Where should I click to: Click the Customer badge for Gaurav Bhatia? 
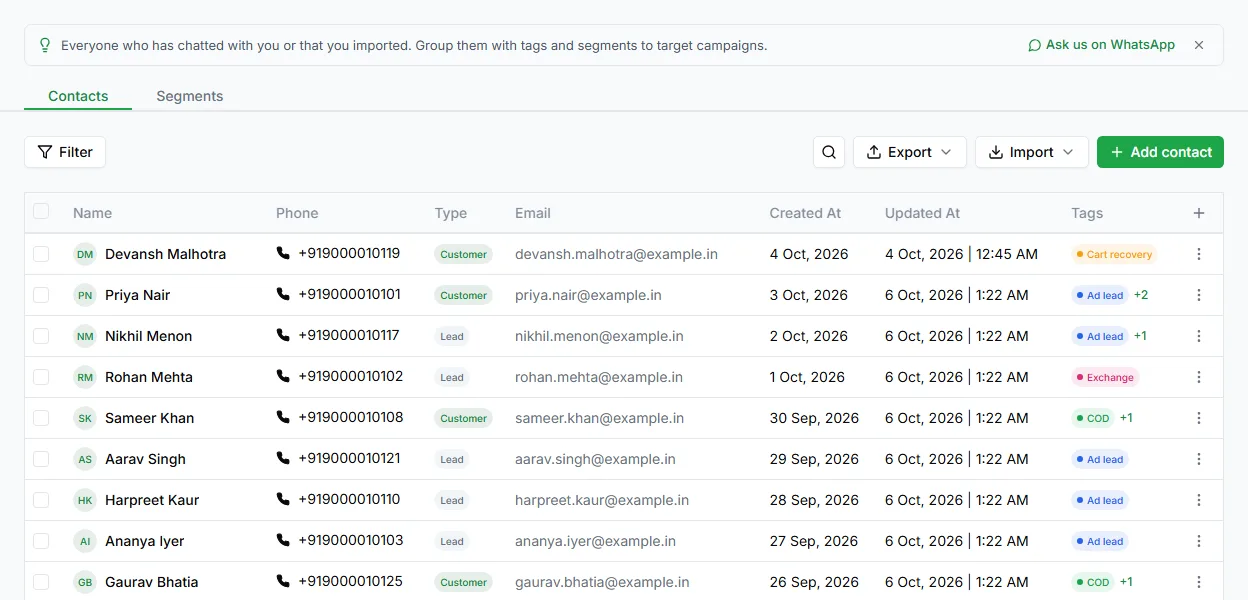coord(464,582)
